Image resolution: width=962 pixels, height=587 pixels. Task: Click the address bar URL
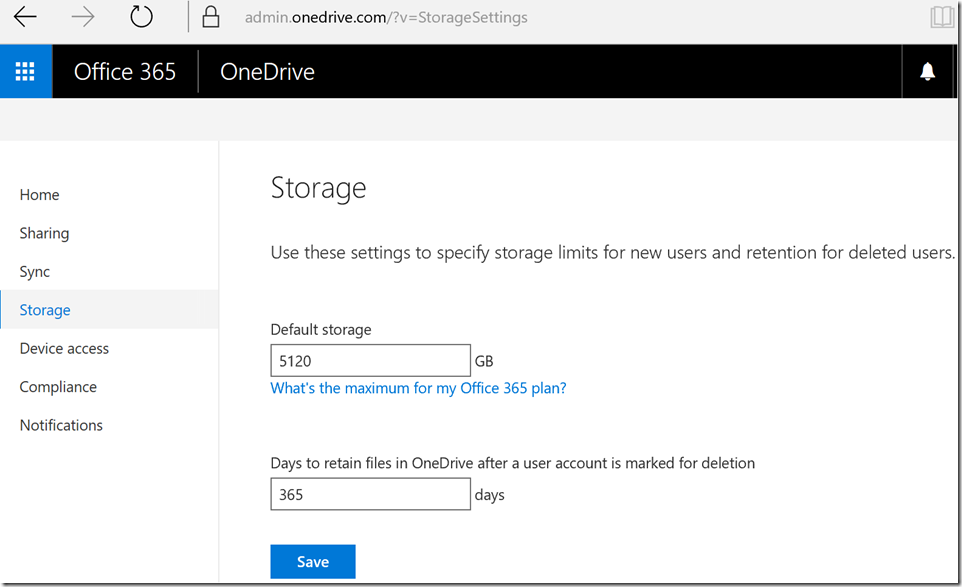(386, 17)
